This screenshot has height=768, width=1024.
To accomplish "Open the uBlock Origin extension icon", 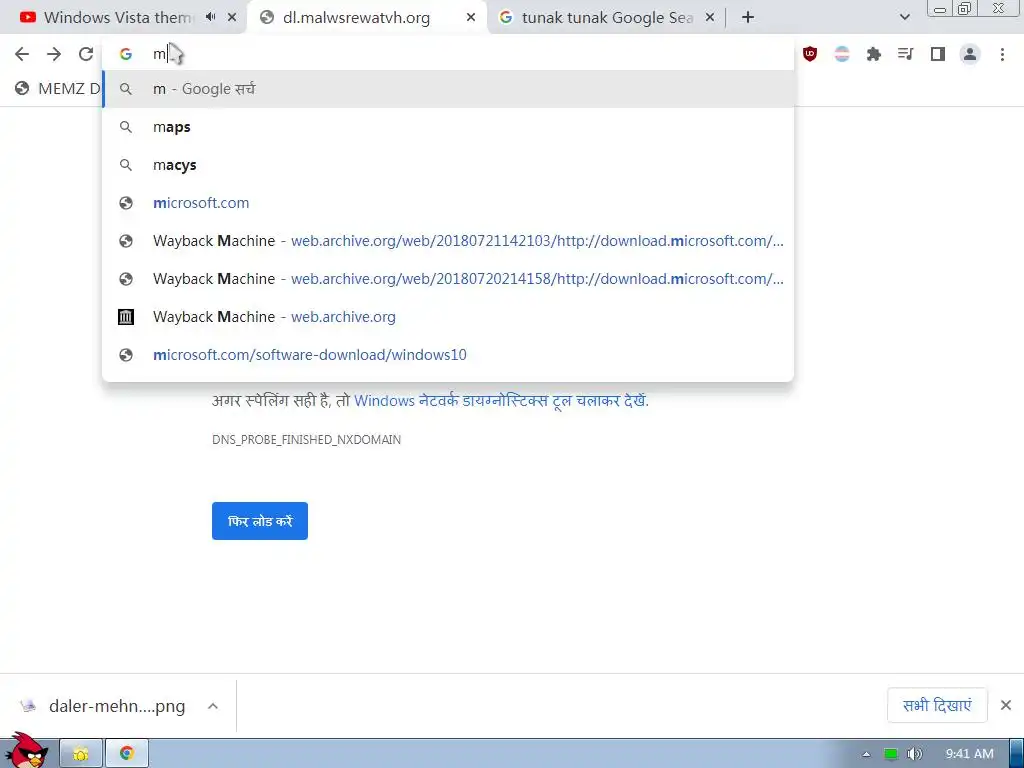I will point(810,54).
